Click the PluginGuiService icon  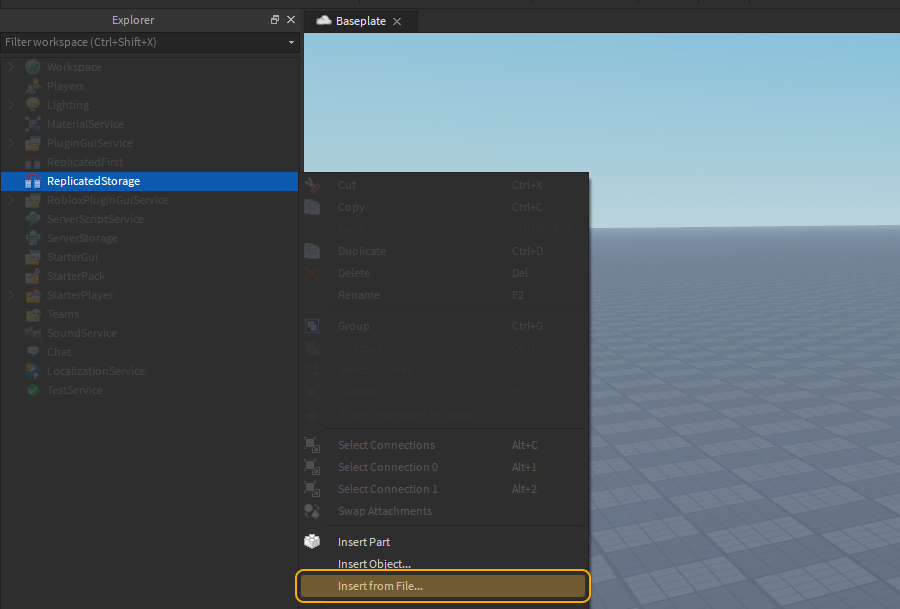pyautogui.click(x=33, y=143)
